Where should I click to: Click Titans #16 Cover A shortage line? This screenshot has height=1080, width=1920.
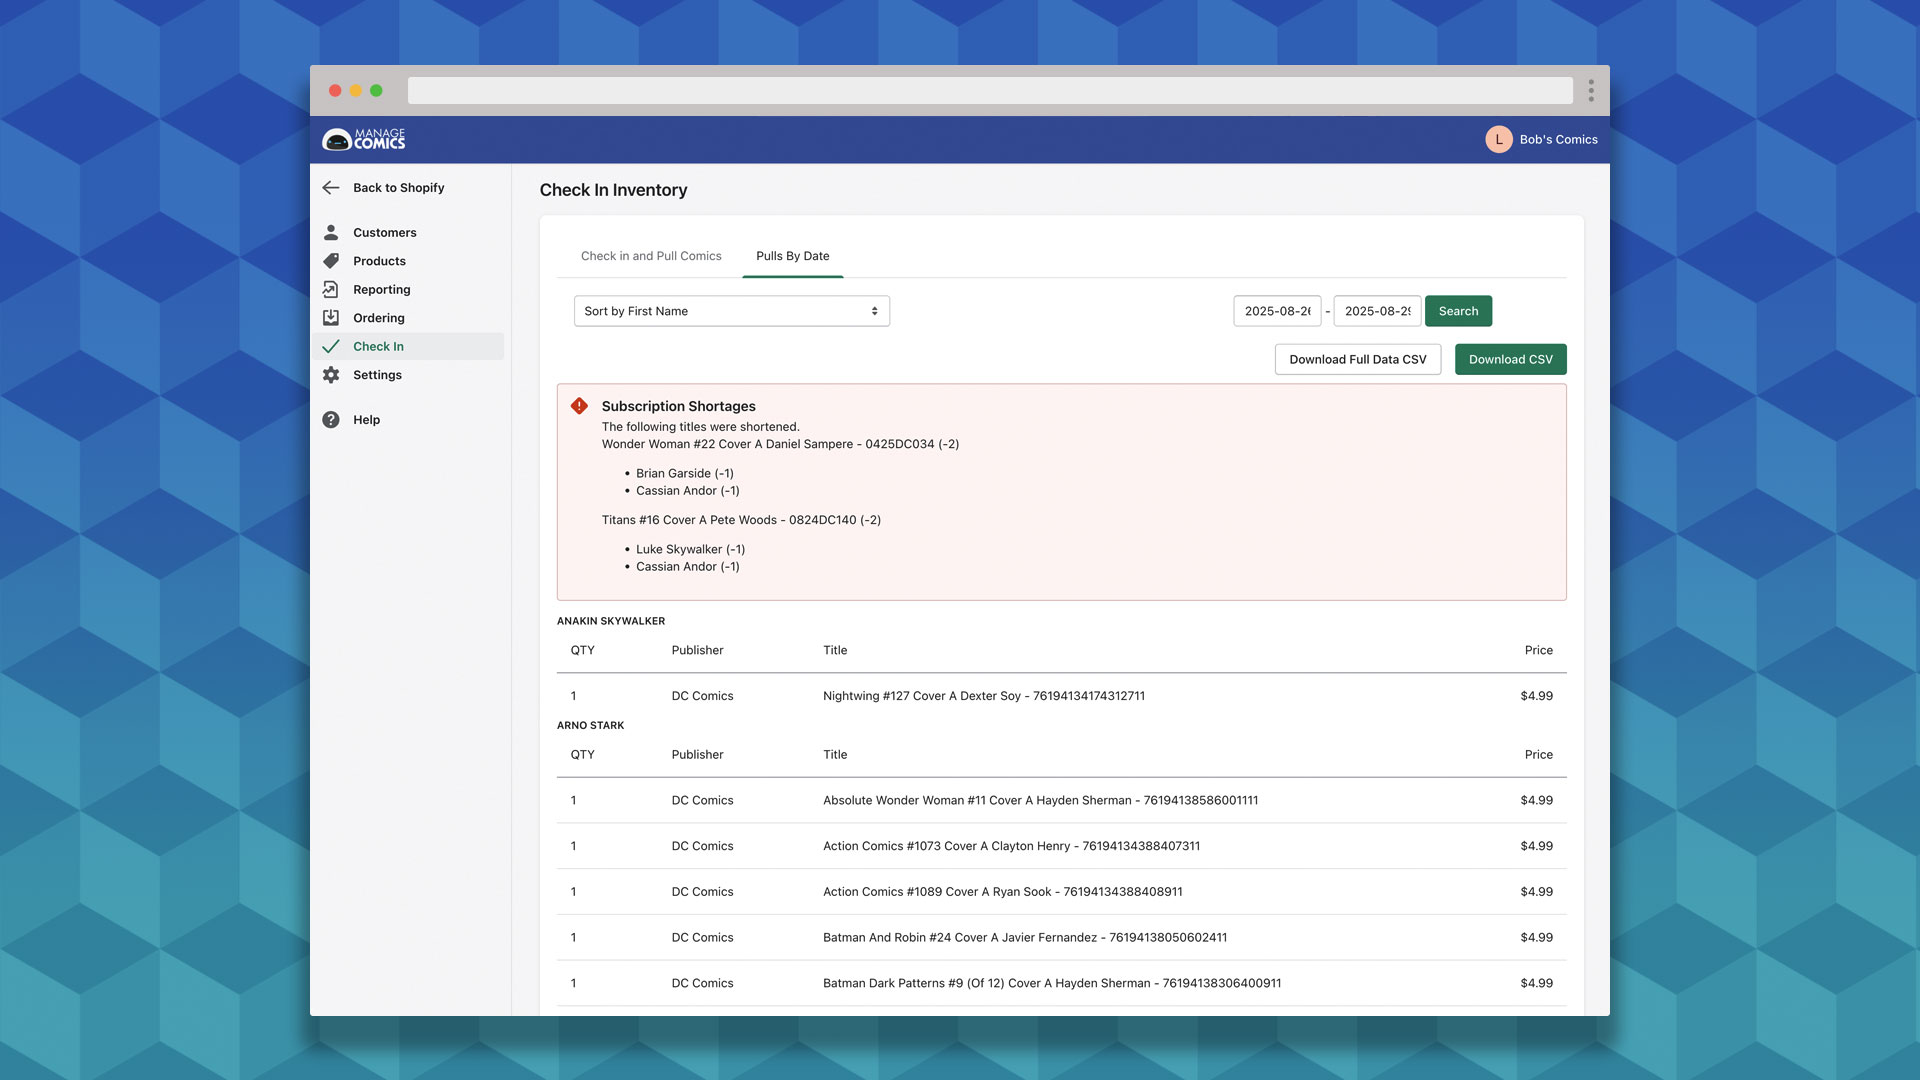pyautogui.click(x=741, y=520)
